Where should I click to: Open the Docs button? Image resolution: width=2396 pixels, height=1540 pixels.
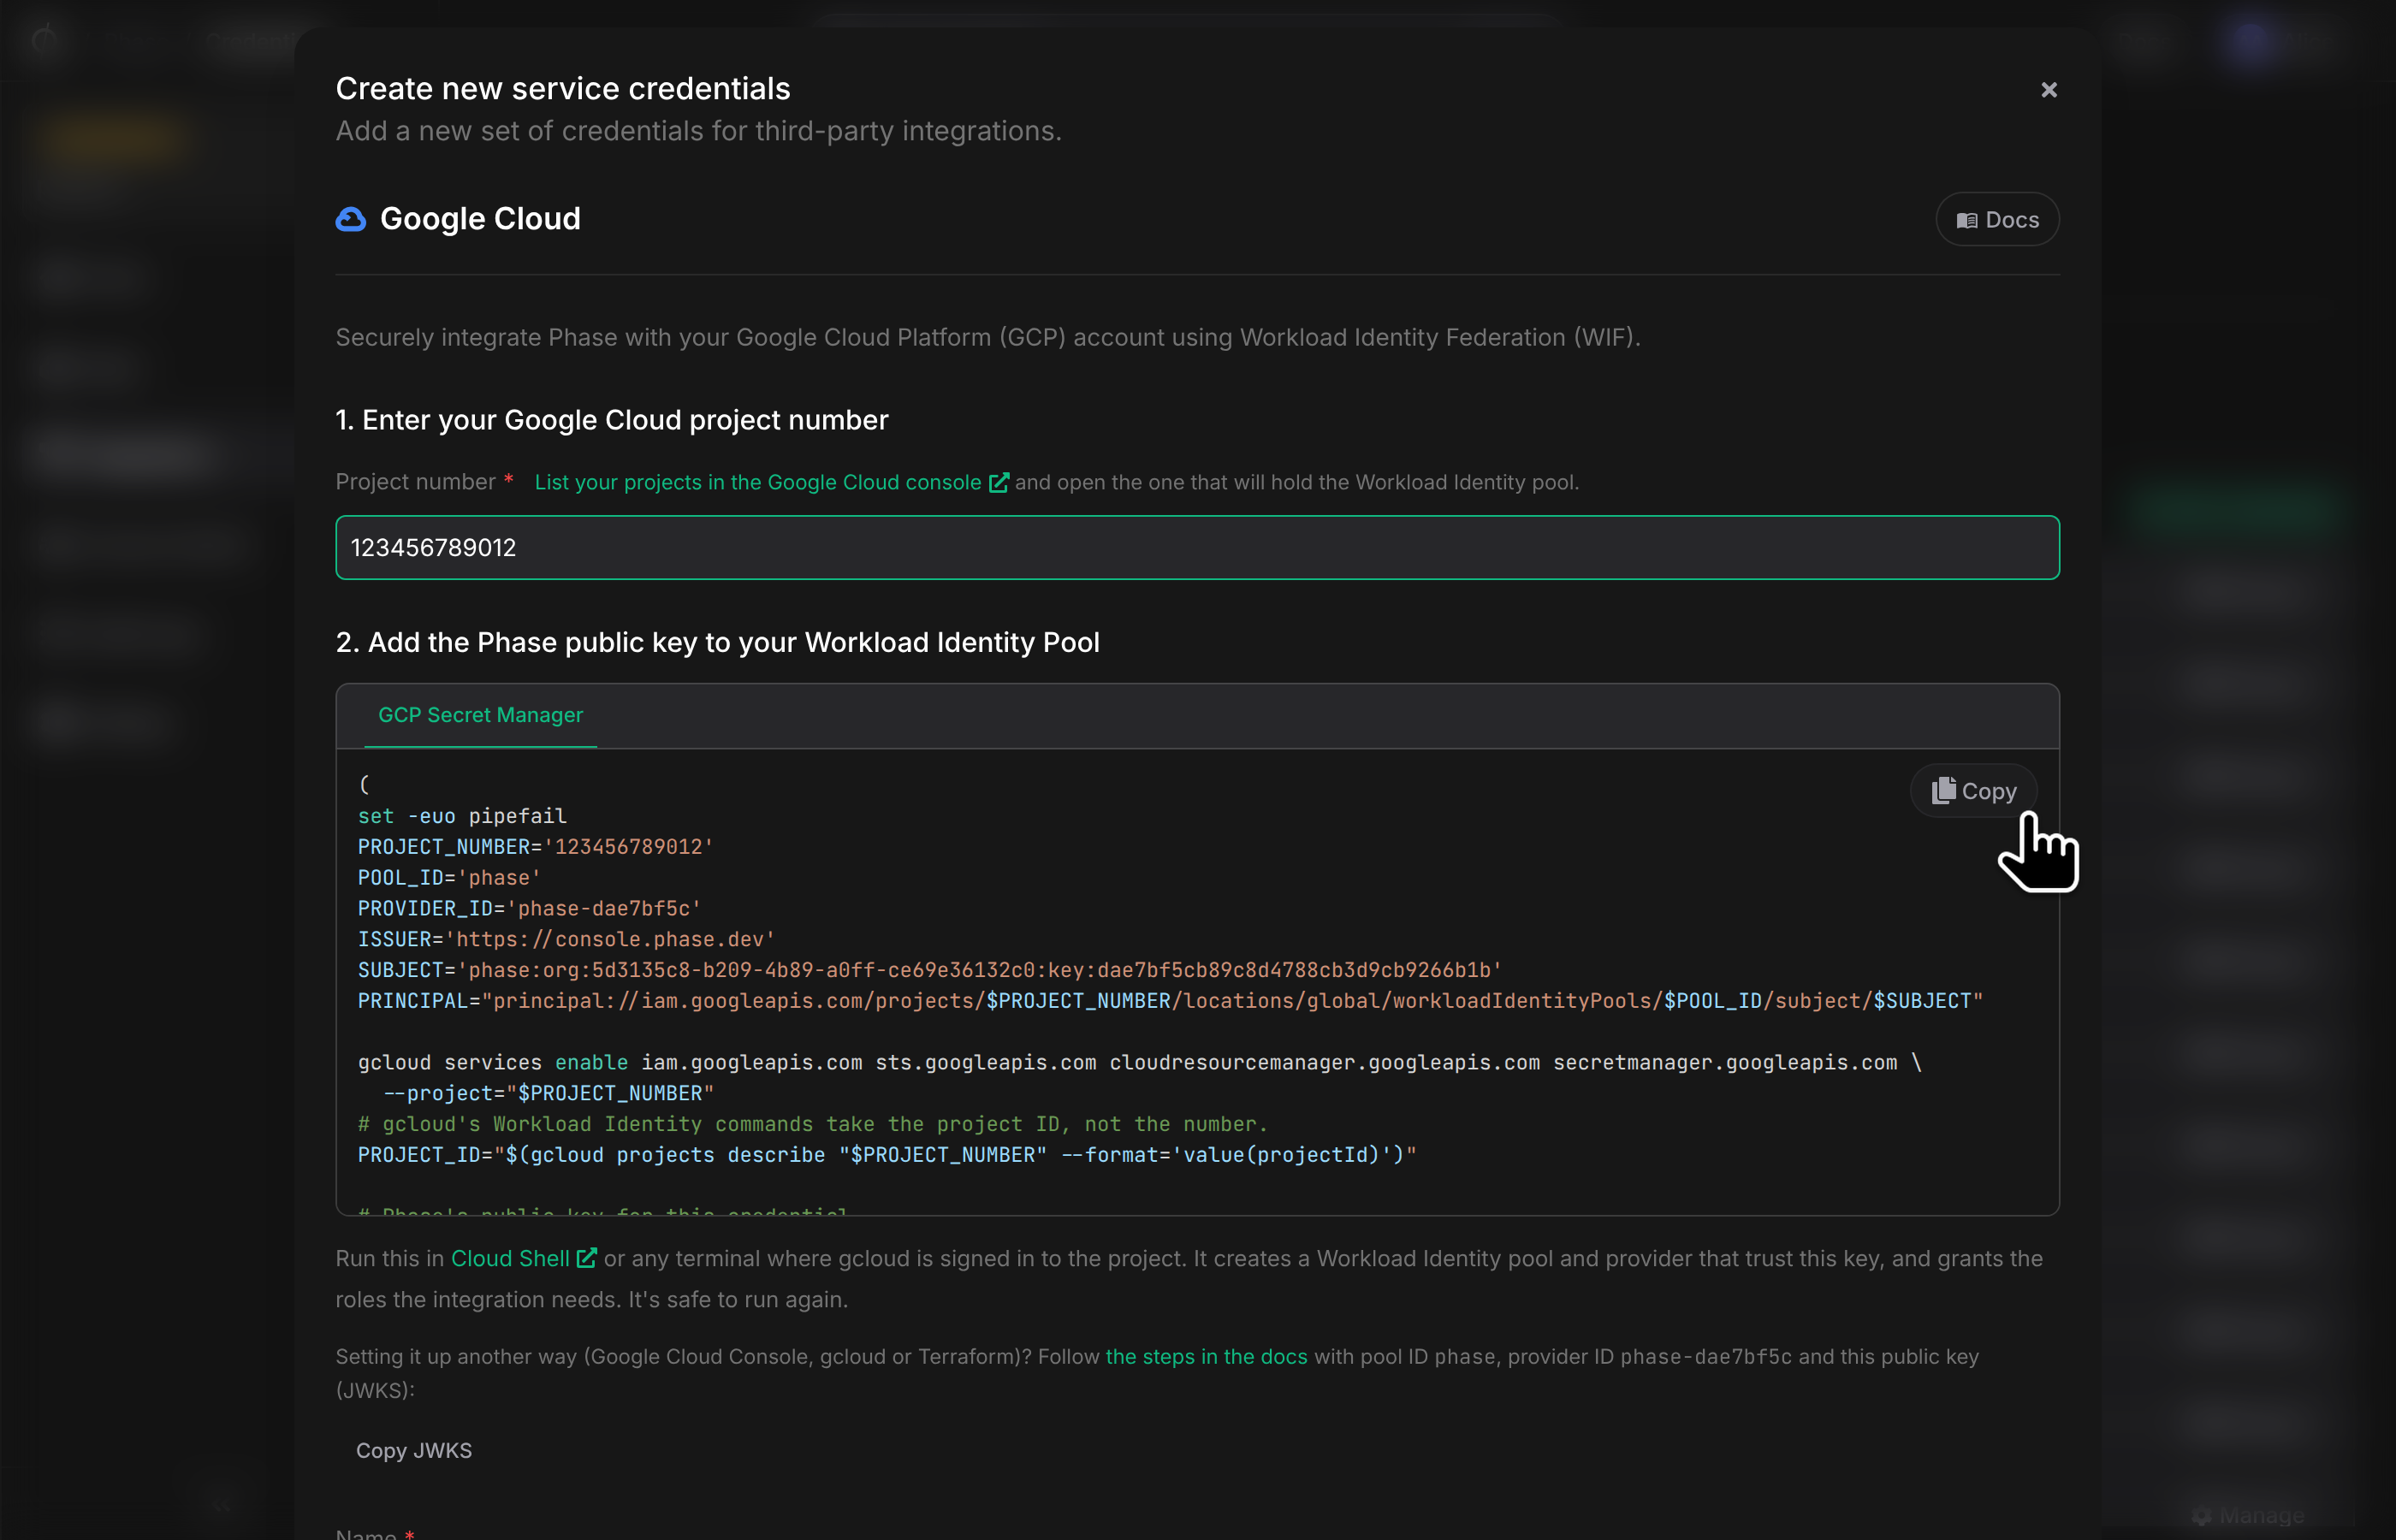[1997, 219]
